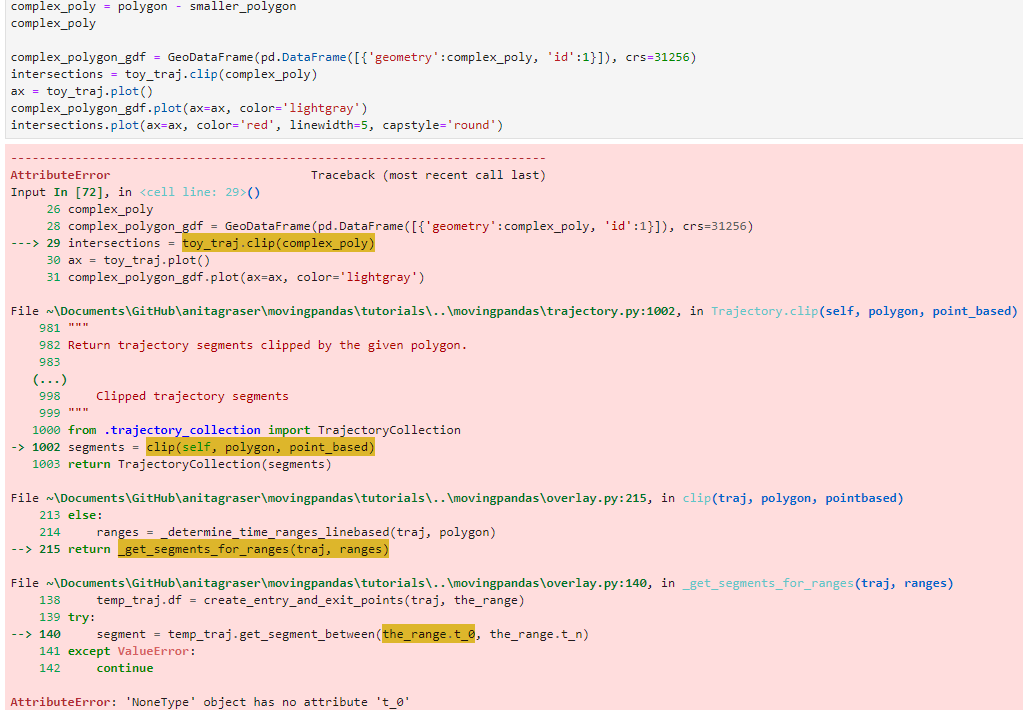Click 'temp_traj.get_segment_between' on line 140
Viewport: 1023px width, 714px height.
point(271,634)
